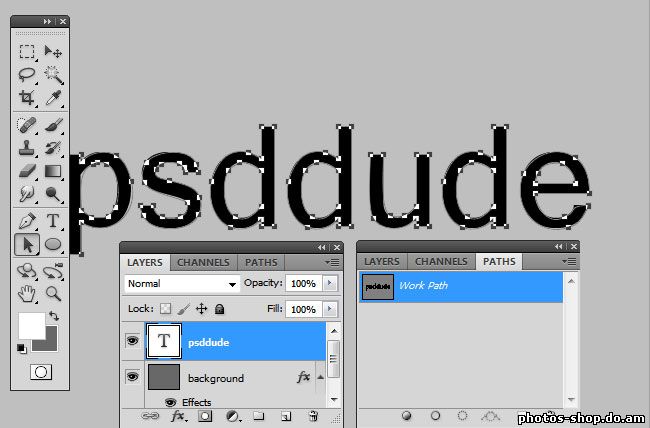Hide the psddude text layer

(x=133, y=341)
